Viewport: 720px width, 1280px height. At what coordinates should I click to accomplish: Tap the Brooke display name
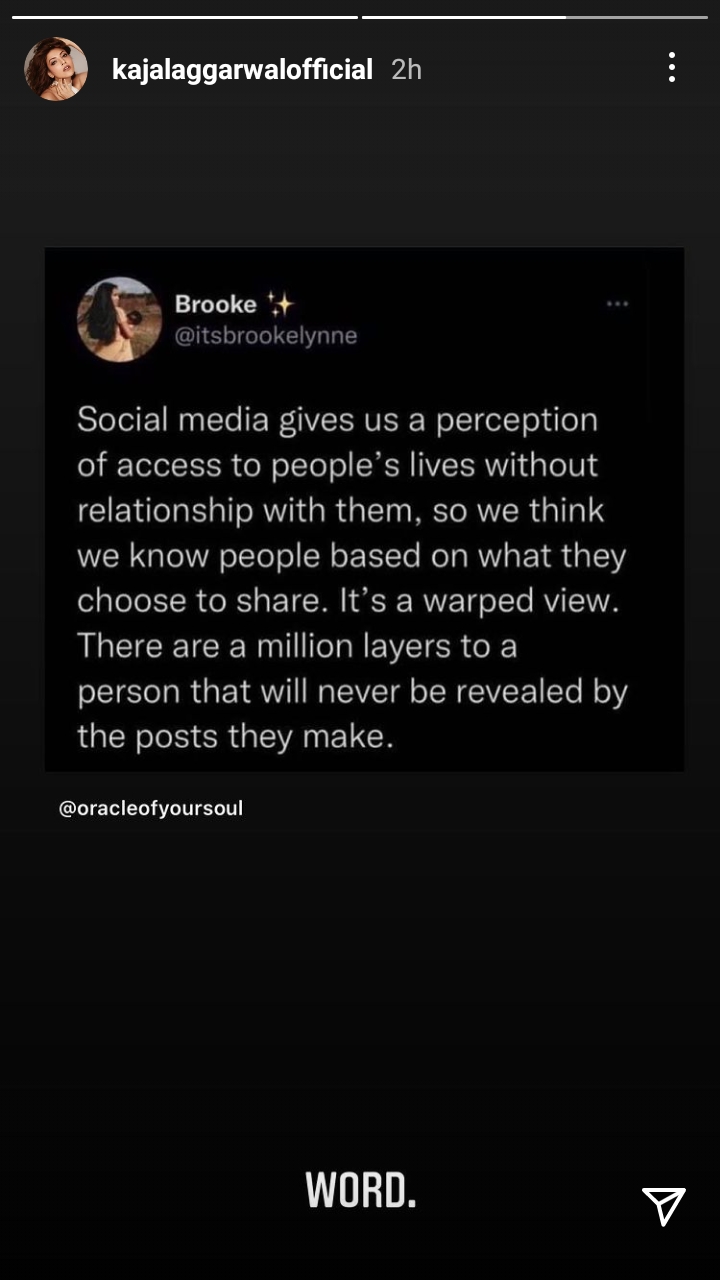coord(216,304)
